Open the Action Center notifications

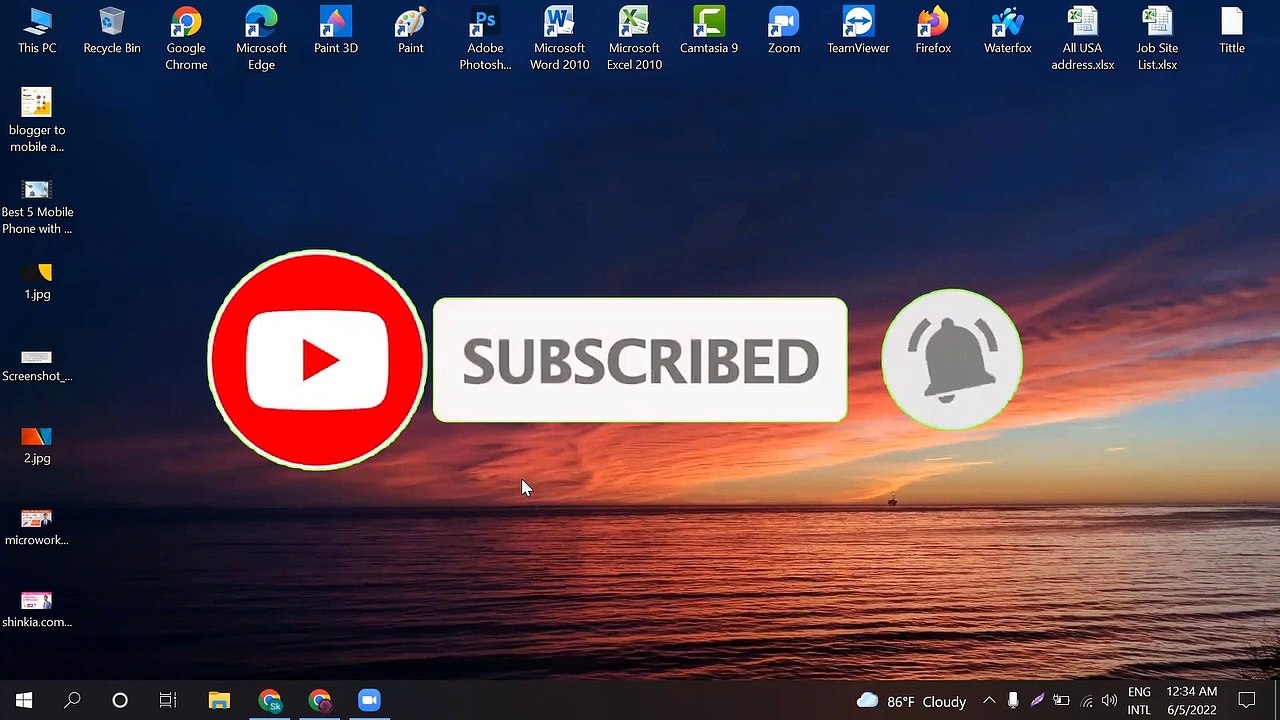(x=1247, y=701)
